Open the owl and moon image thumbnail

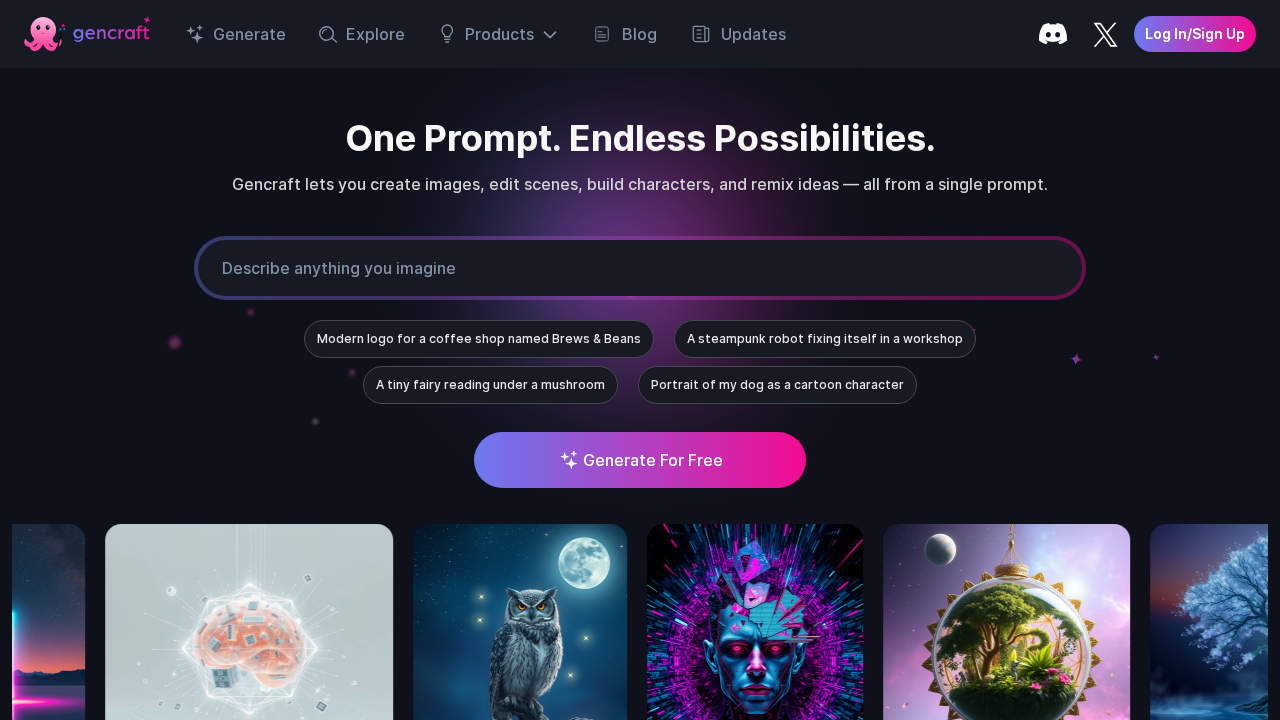[x=520, y=622]
